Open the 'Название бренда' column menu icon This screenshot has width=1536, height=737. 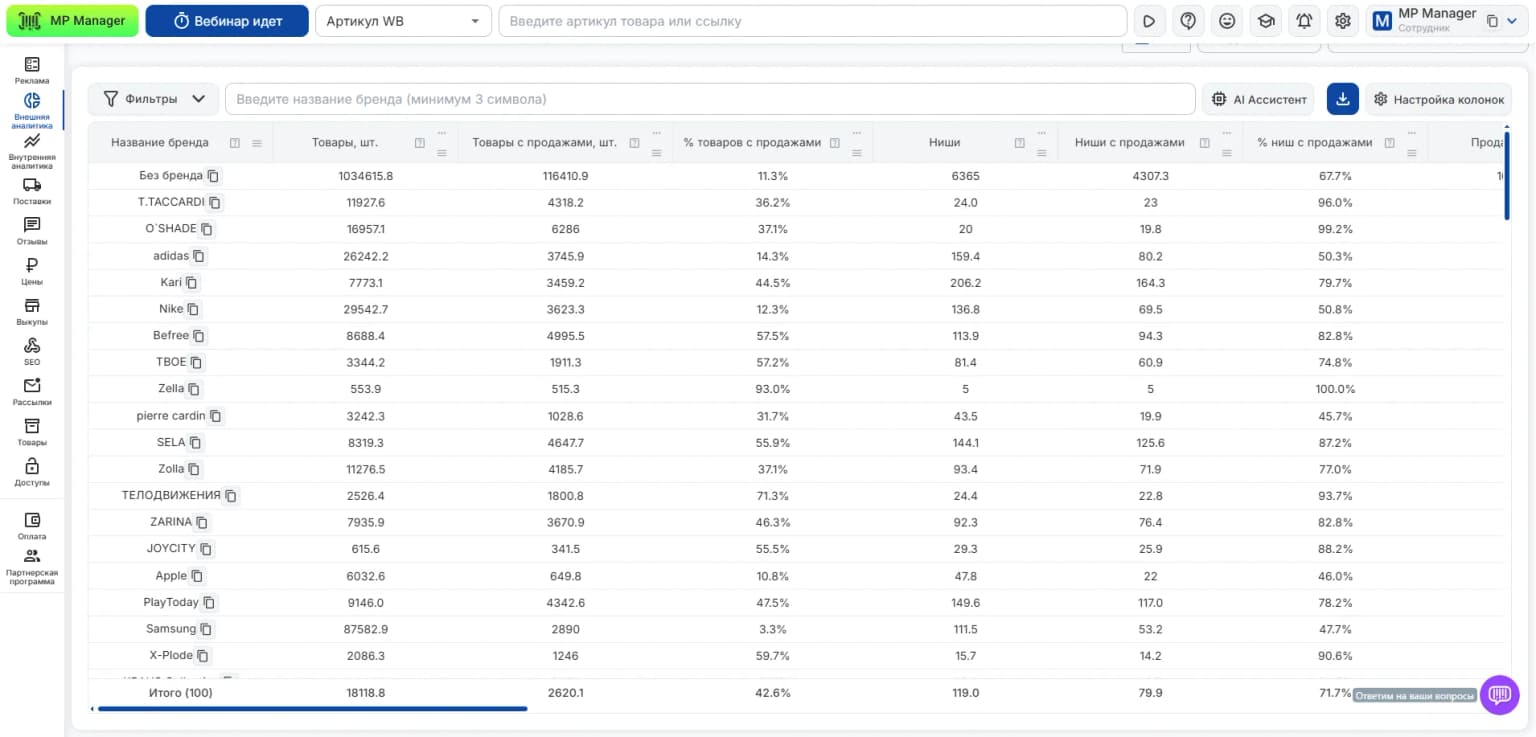click(257, 143)
